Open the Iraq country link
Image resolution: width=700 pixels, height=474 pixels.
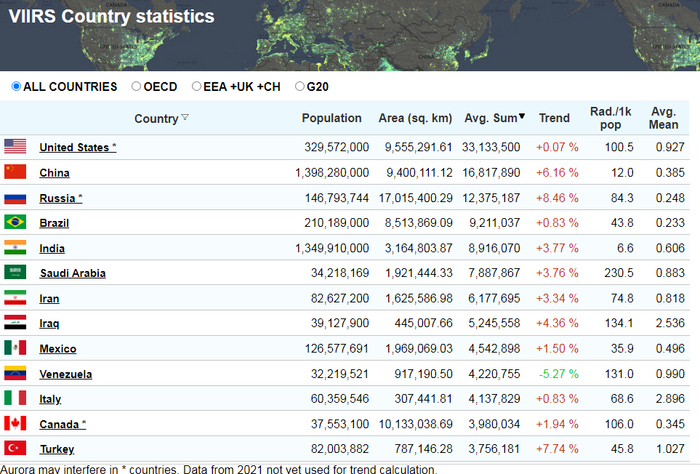49,323
